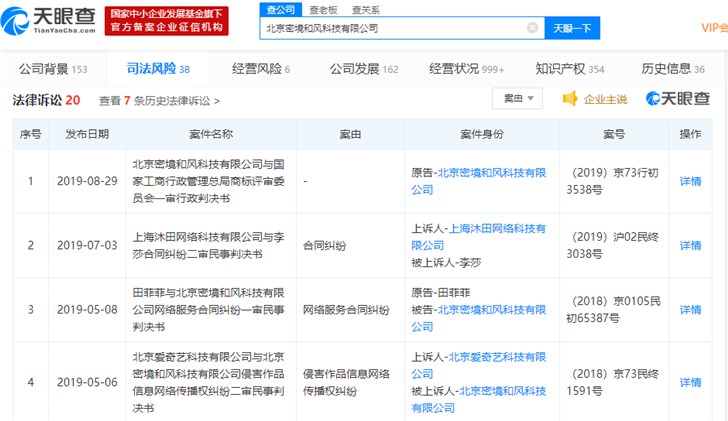Screen dimensions: 728x421
Task: Open the 经营风险 6 tab
Action: click(261, 69)
